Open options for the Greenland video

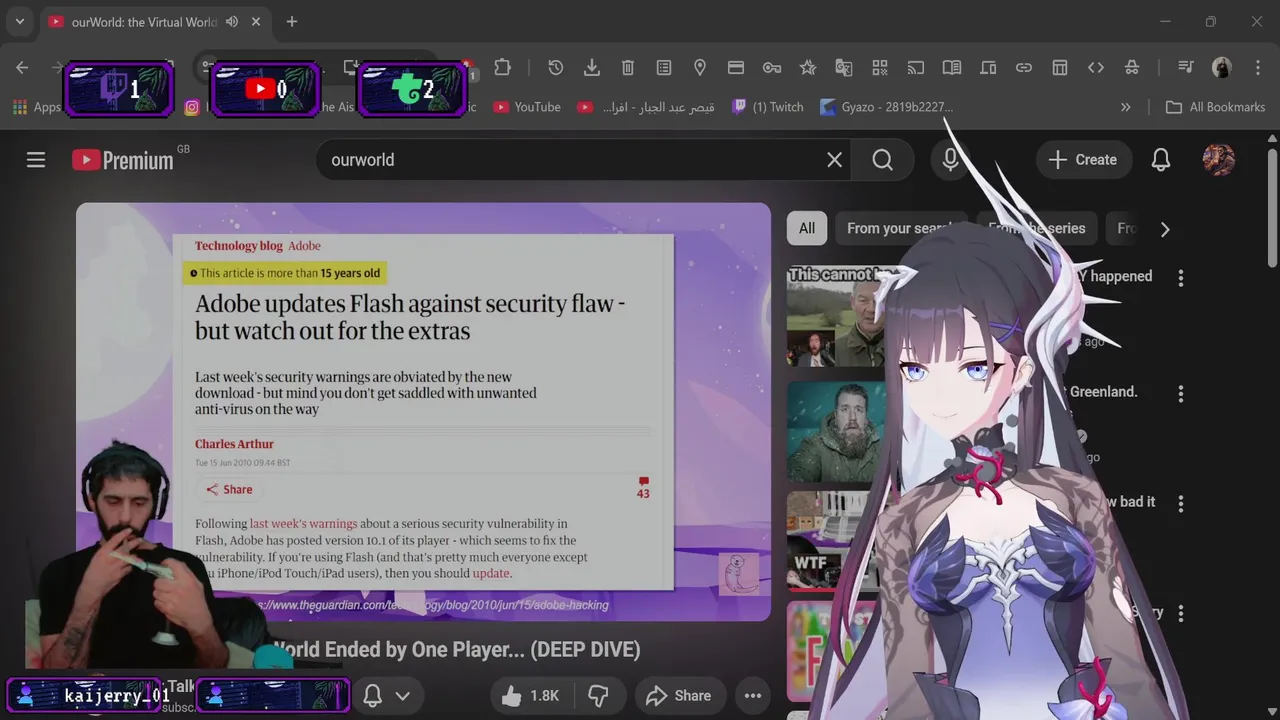click(1181, 394)
